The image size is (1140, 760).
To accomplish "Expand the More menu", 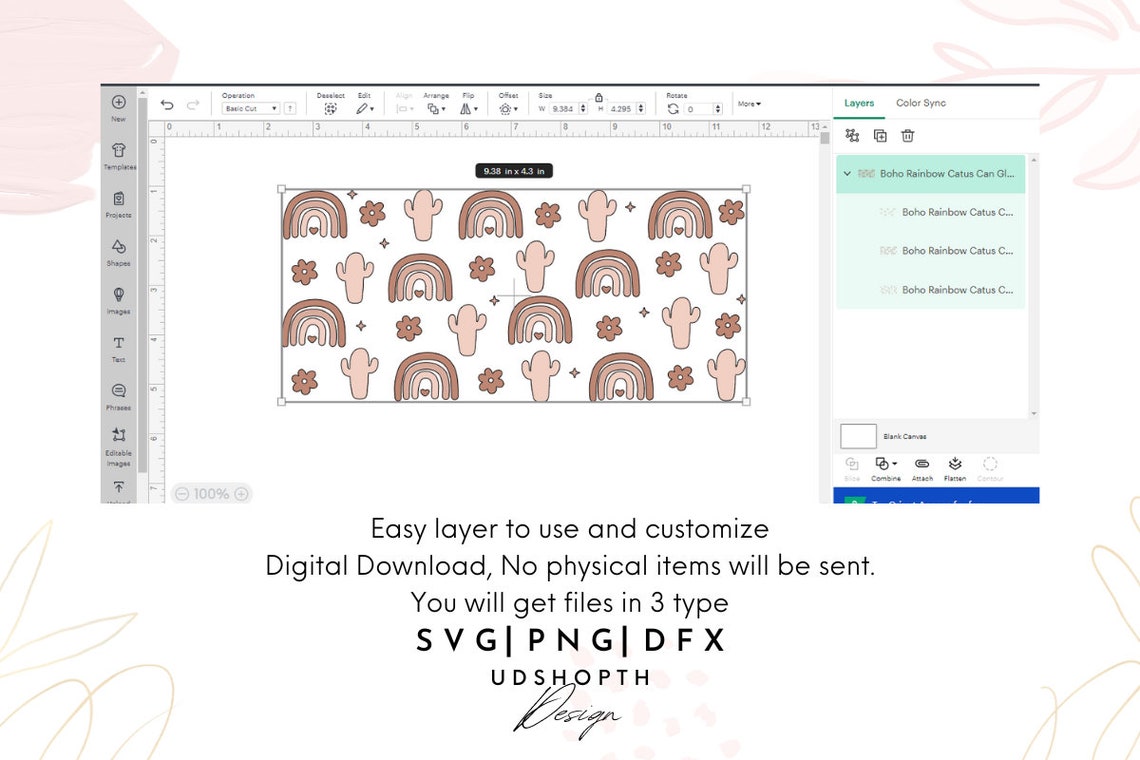I will pos(749,104).
